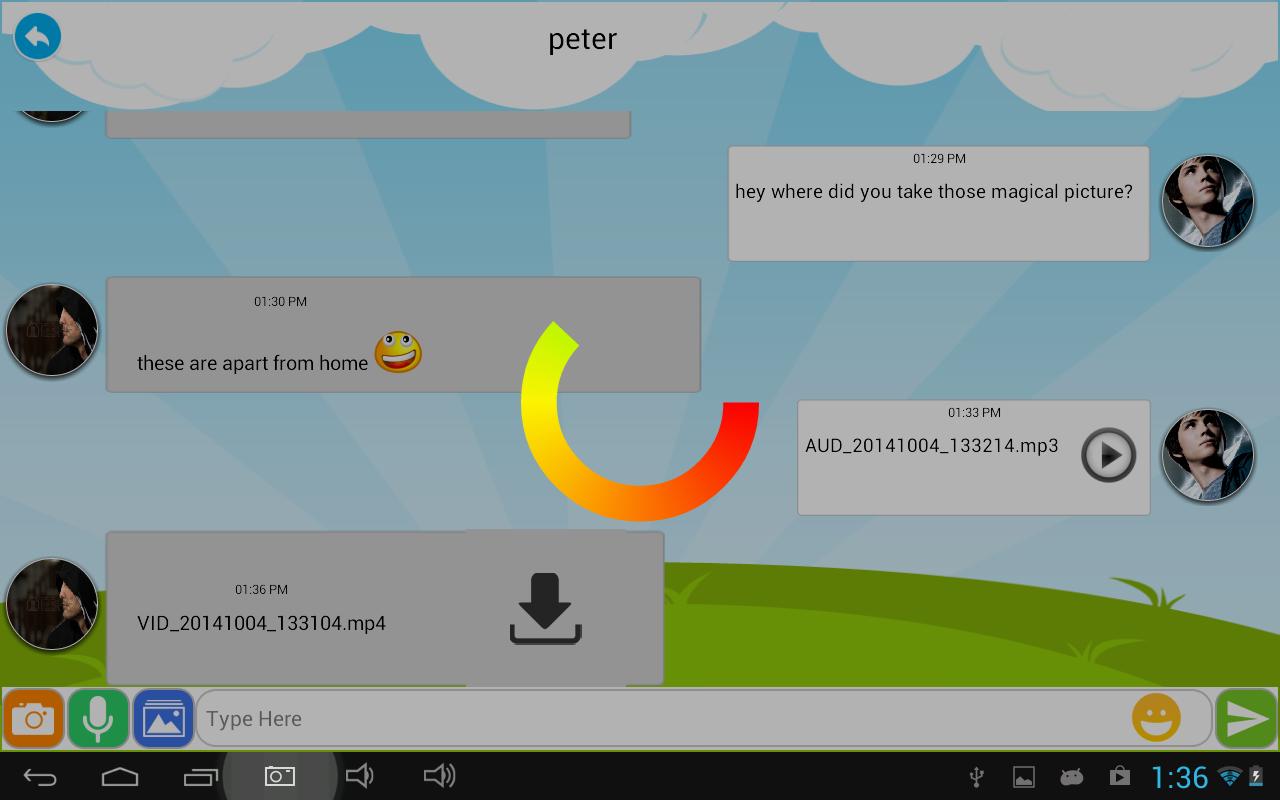Focus the Type Here message field

coord(660,718)
